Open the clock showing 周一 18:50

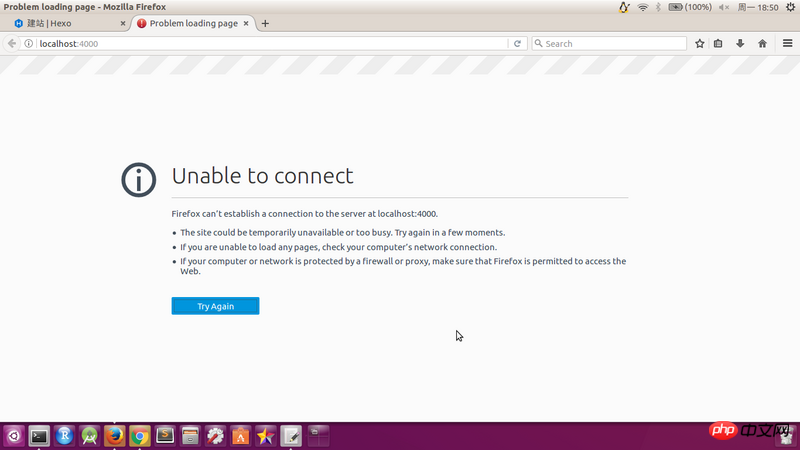(x=758, y=7)
